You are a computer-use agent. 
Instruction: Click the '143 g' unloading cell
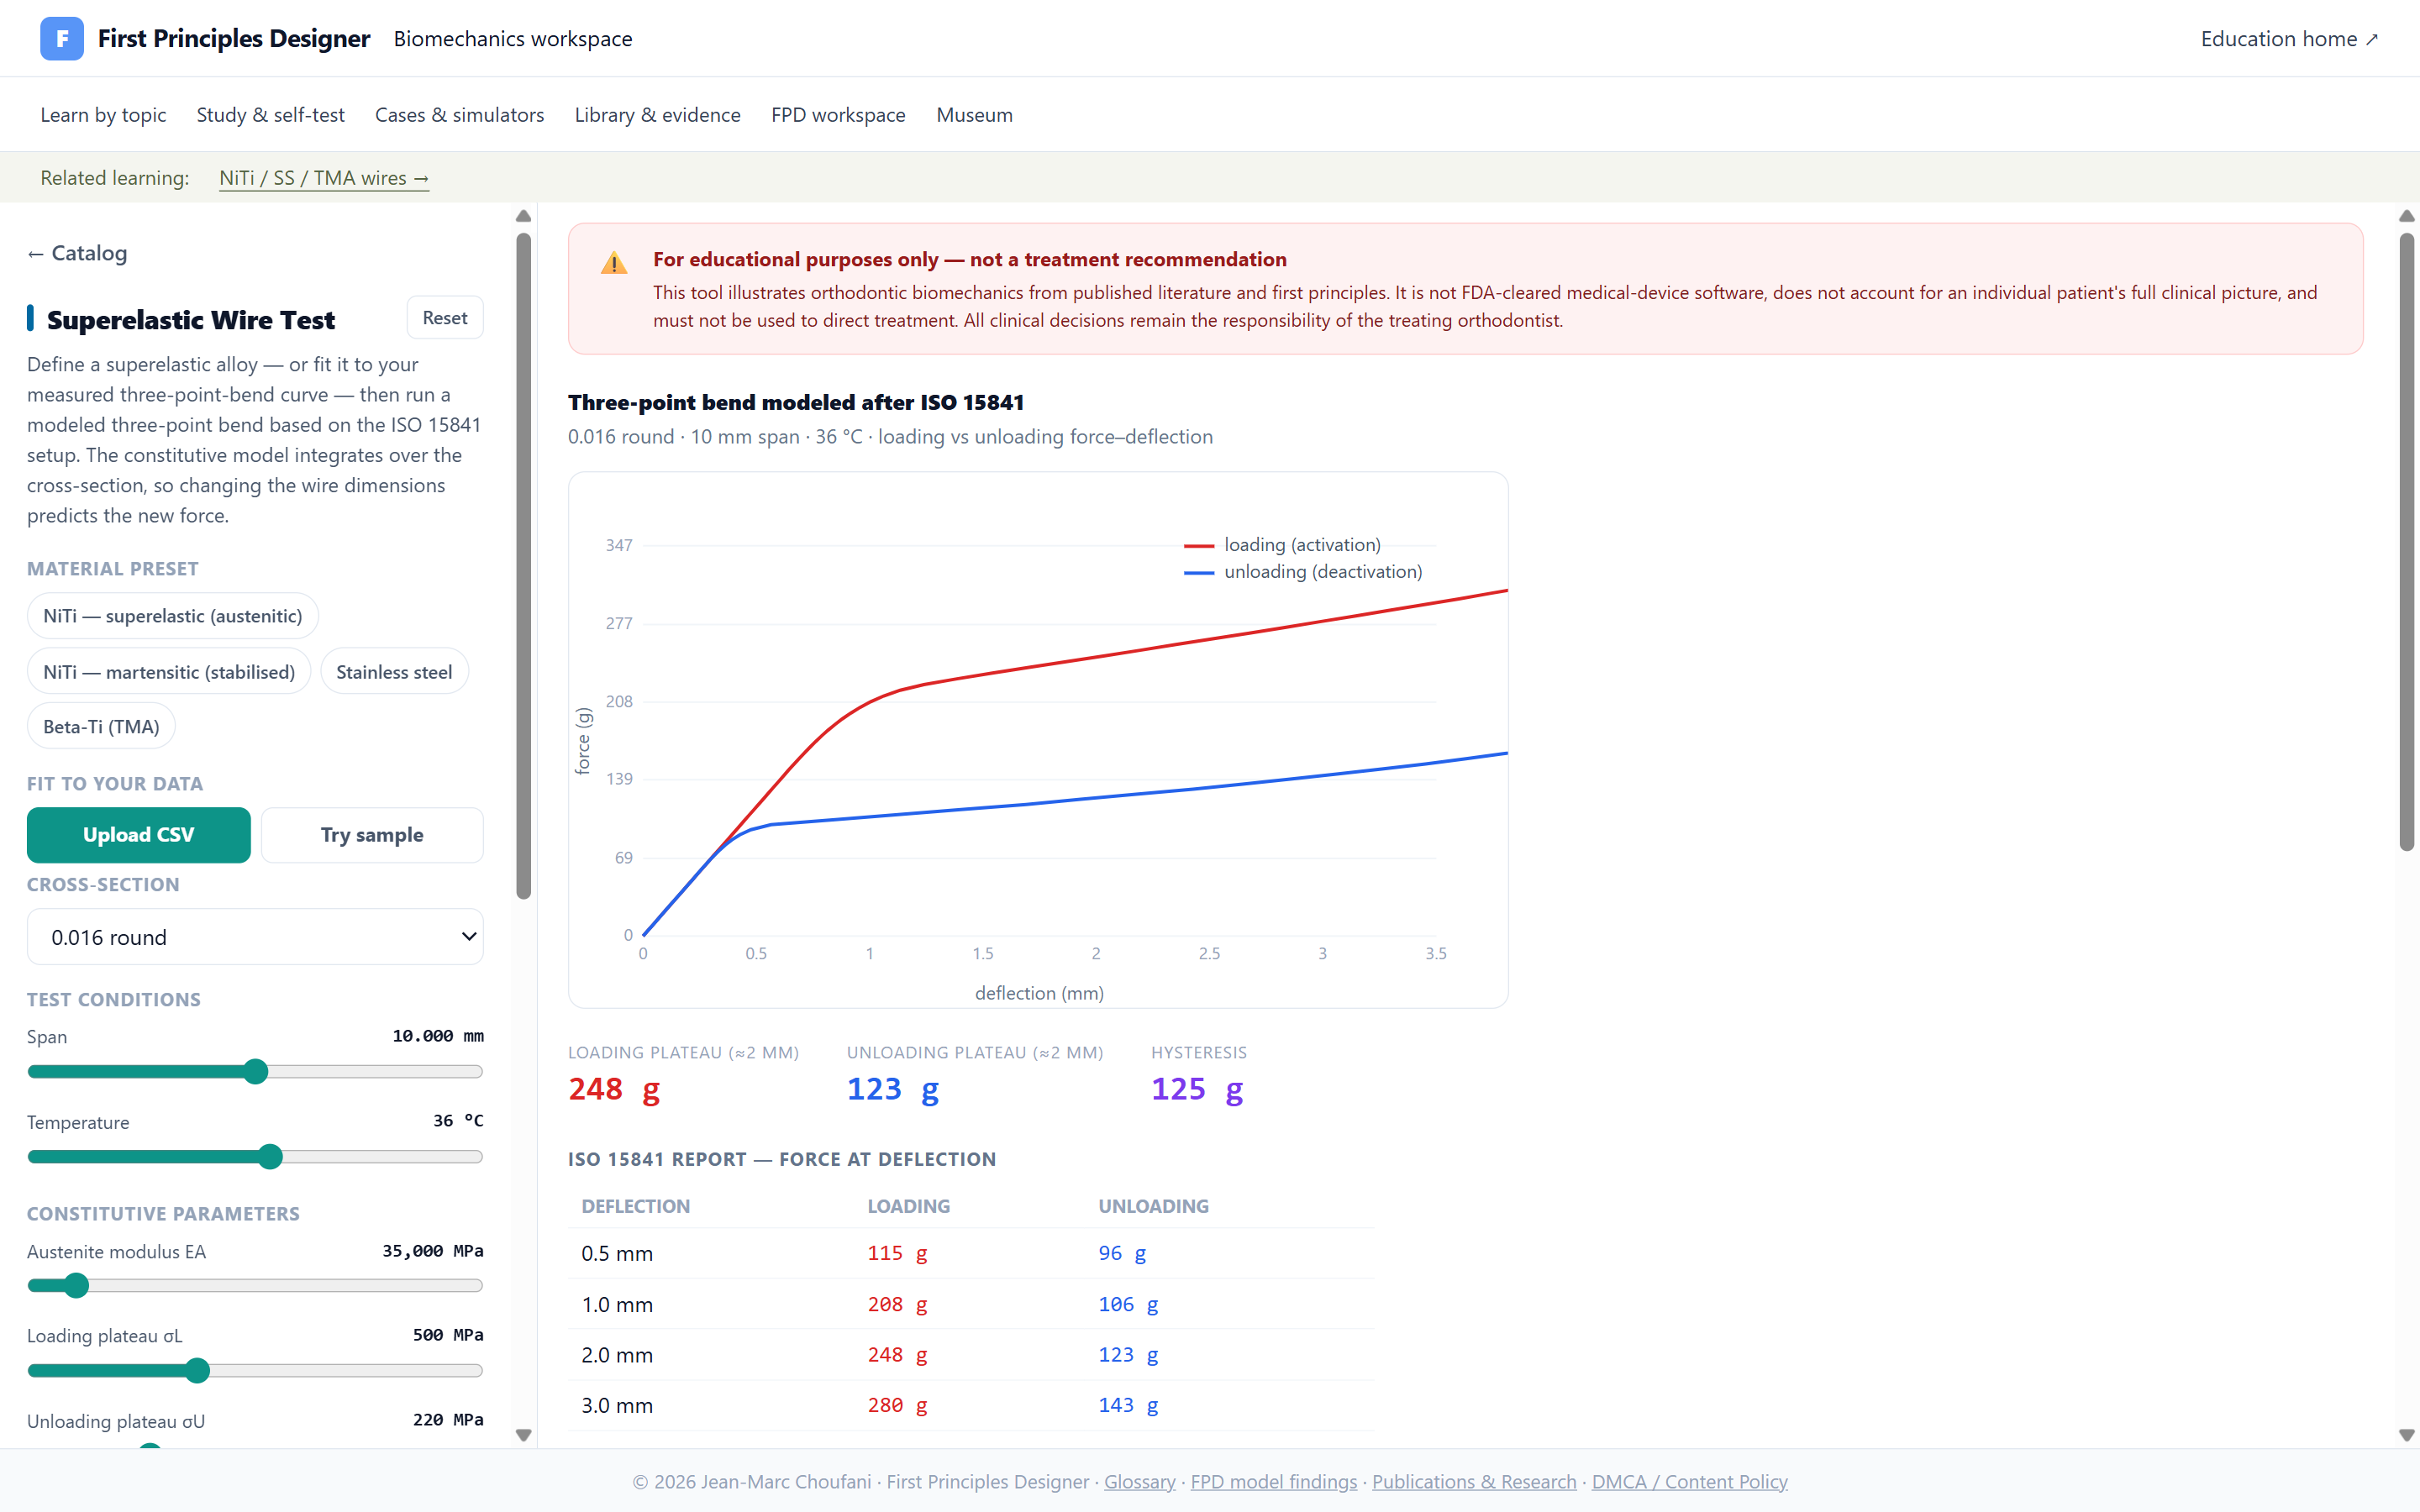(x=1128, y=1405)
